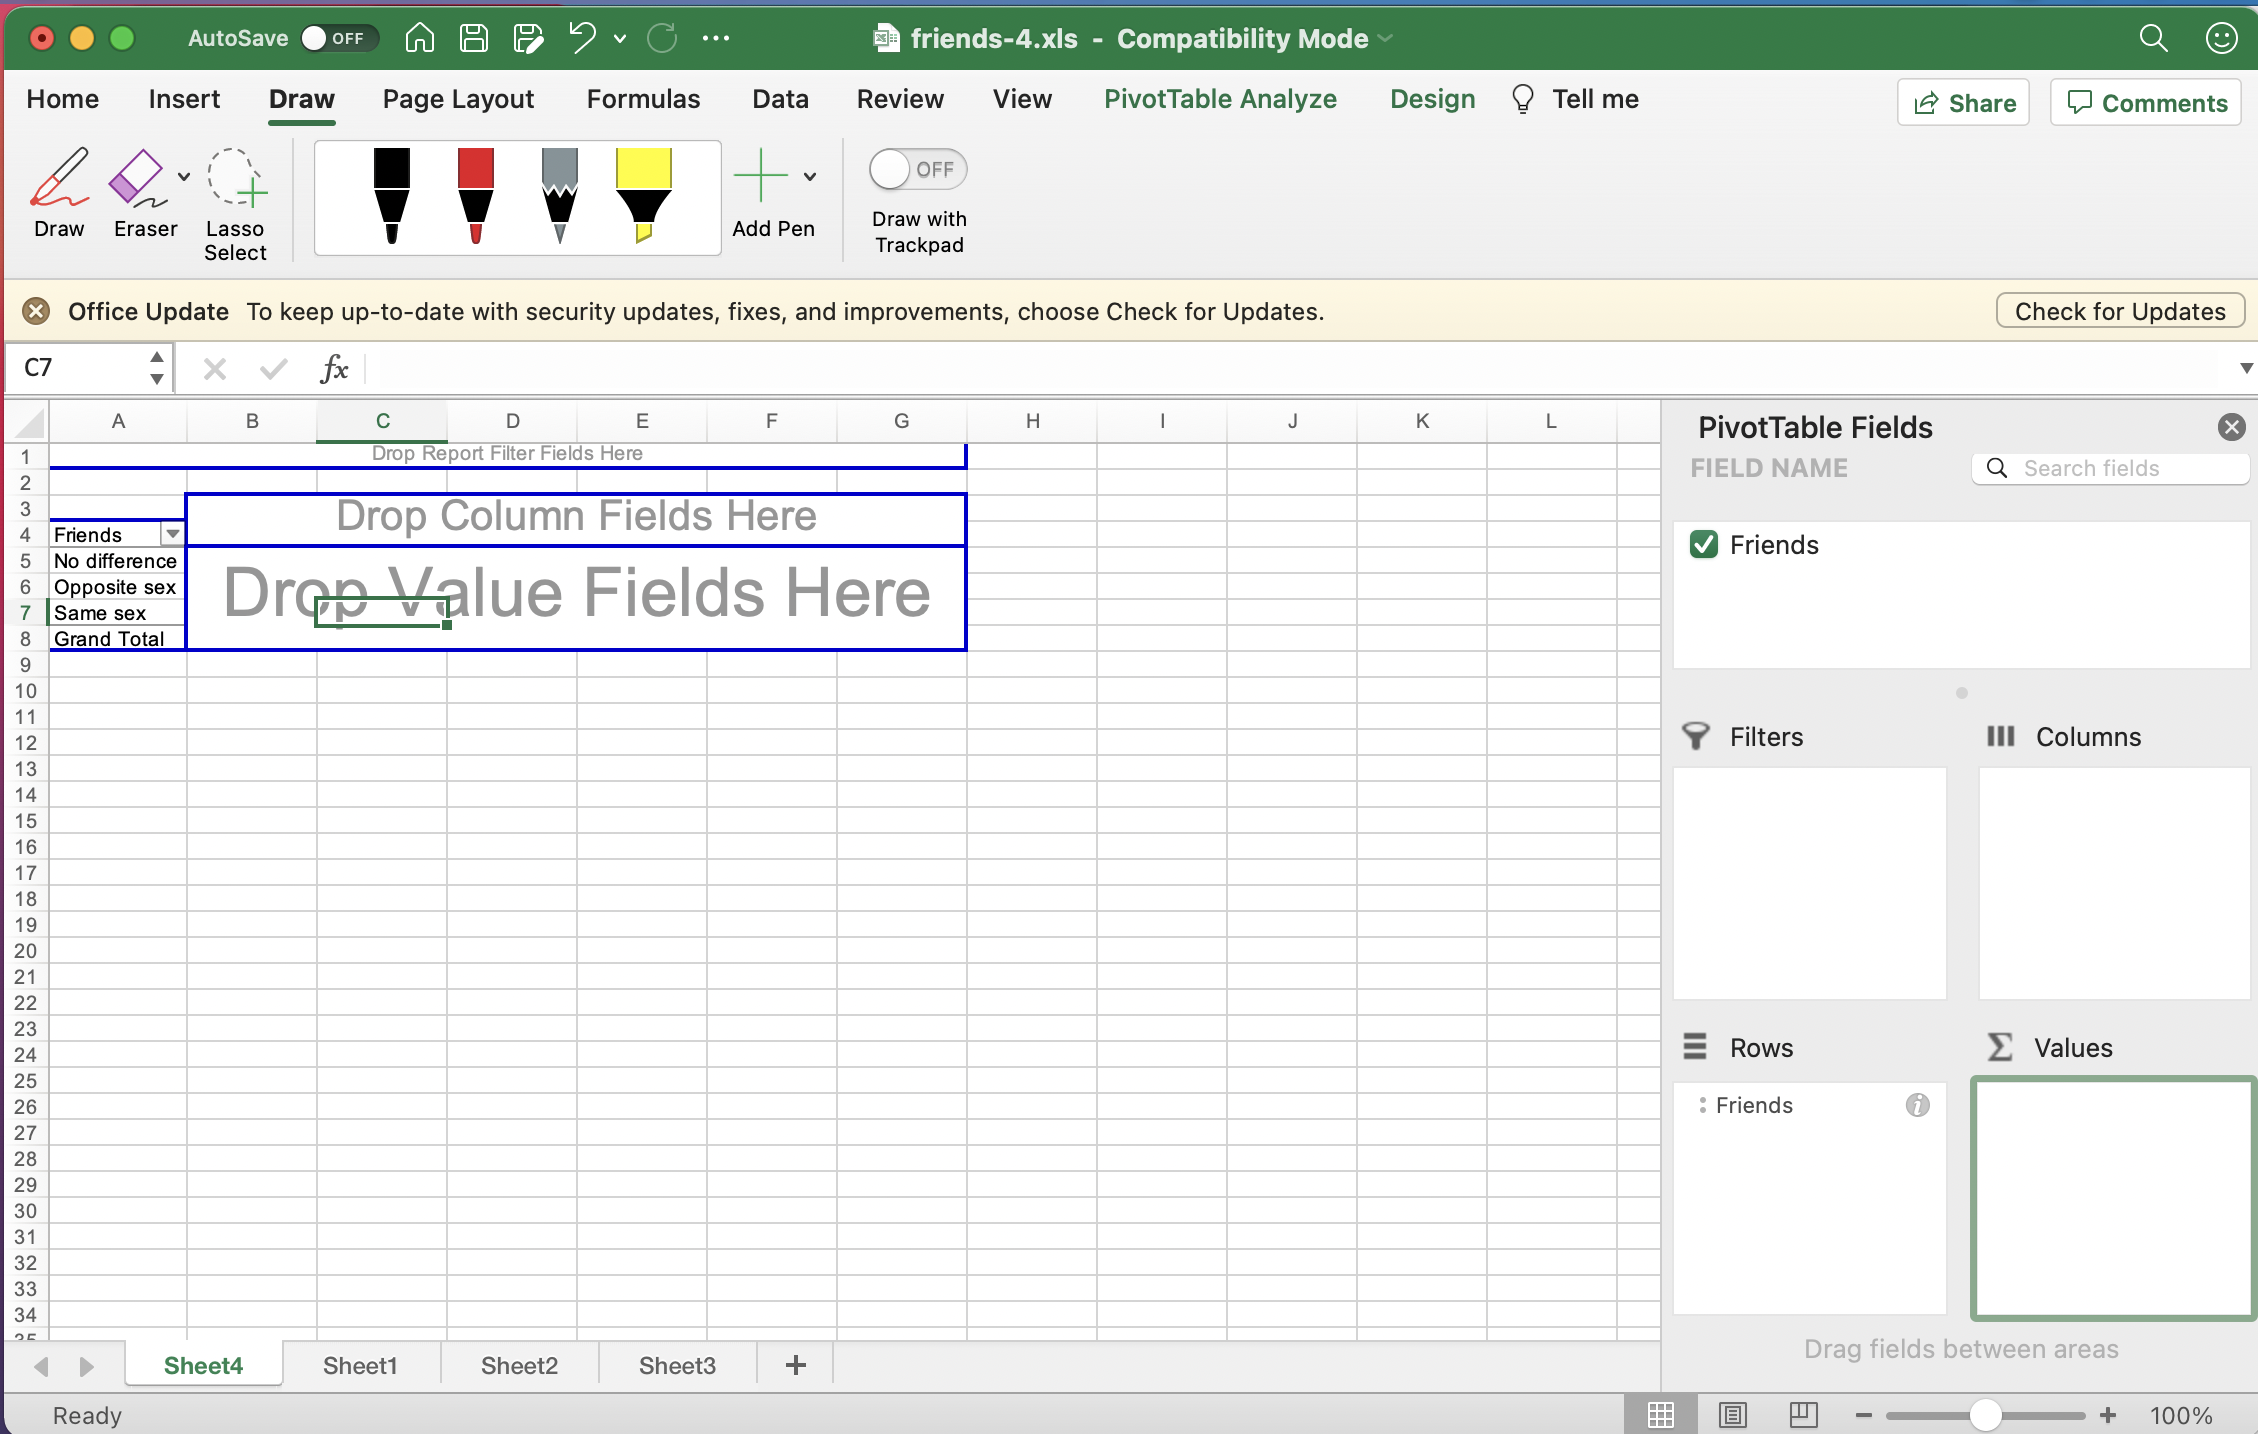Switch to Page Layout view icon
2258x1434 pixels.
tap(1732, 1414)
